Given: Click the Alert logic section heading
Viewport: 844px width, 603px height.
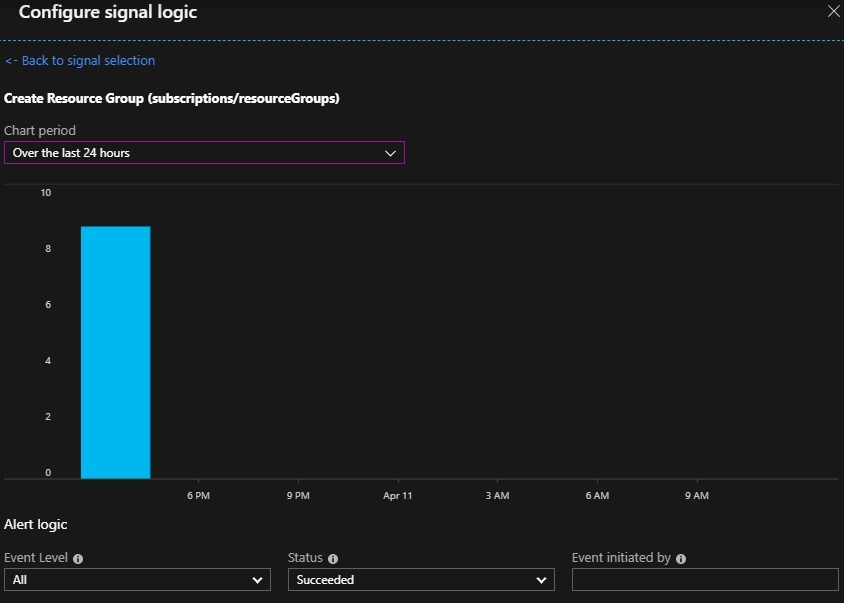Looking at the screenshot, I should click(x=36, y=524).
